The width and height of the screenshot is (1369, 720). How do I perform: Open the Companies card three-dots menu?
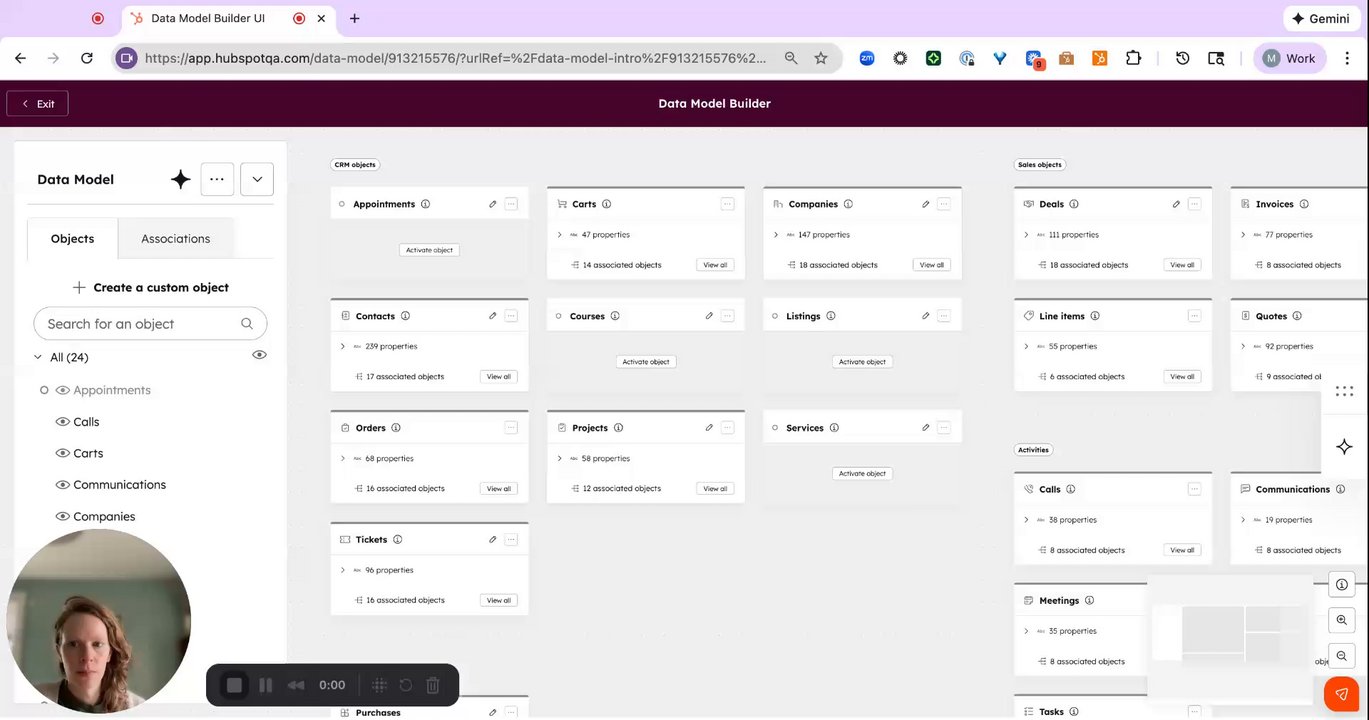point(943,204)
